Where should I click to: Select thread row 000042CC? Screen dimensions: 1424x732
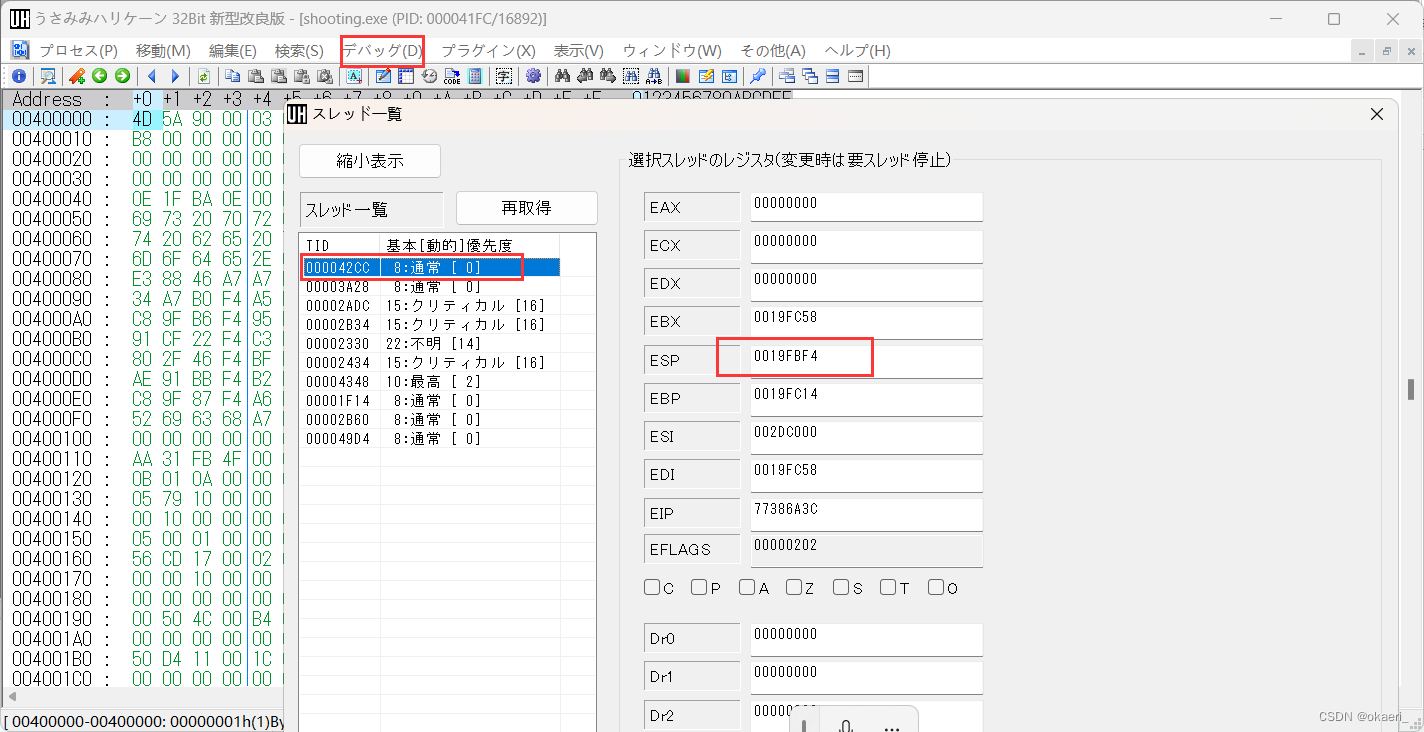click(430, 267)
